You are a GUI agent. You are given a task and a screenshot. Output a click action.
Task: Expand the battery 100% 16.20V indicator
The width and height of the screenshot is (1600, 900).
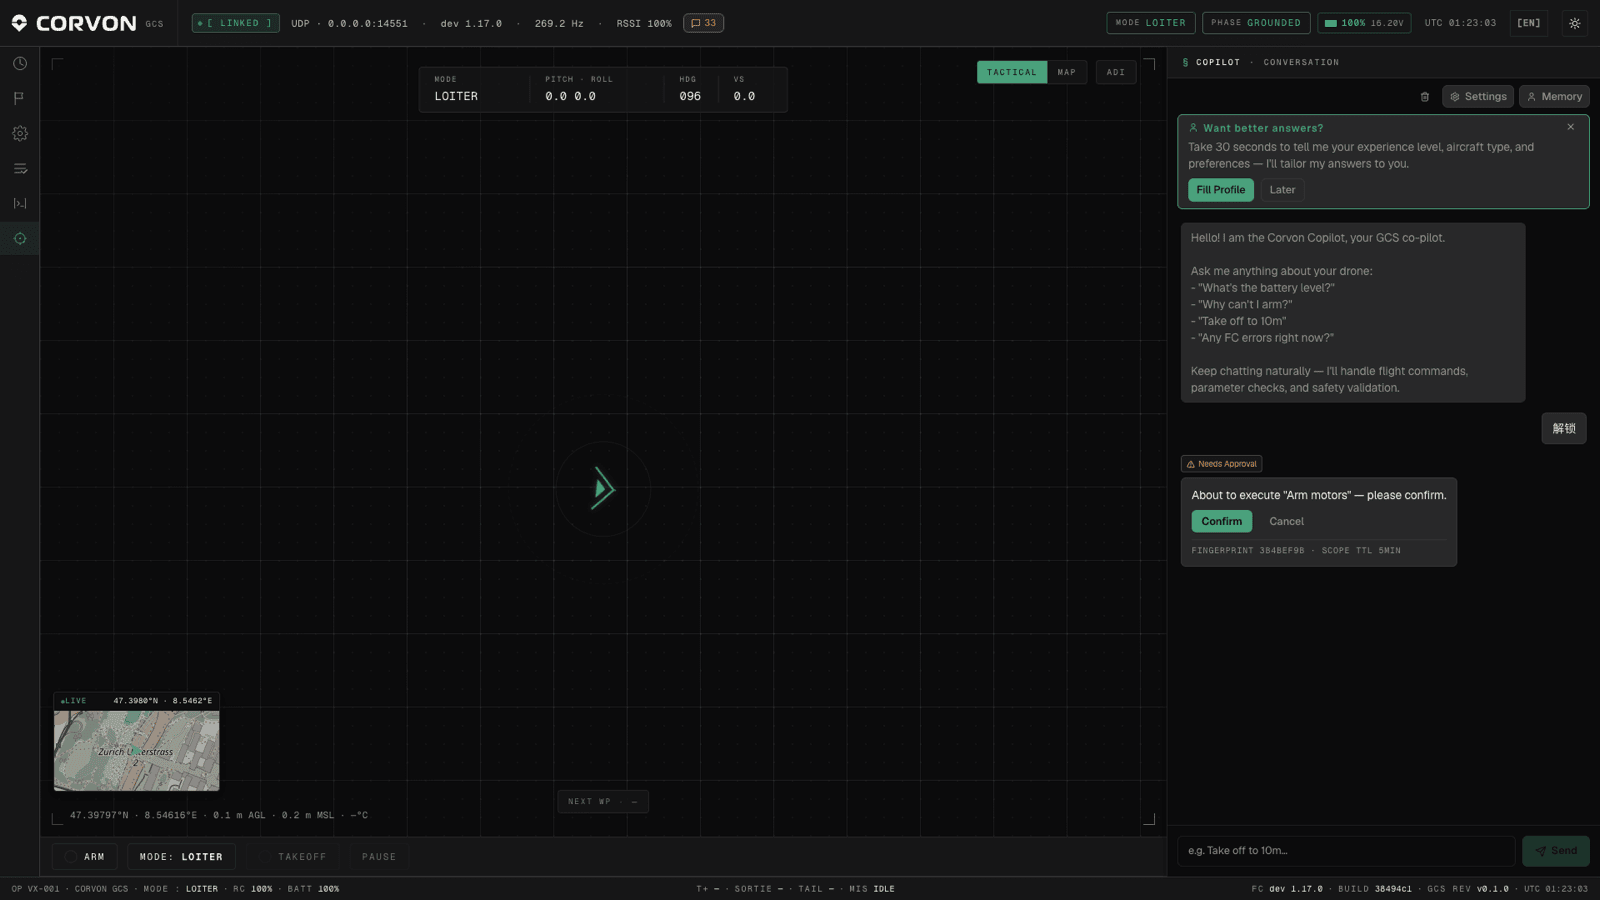(x=1364, y=23)
